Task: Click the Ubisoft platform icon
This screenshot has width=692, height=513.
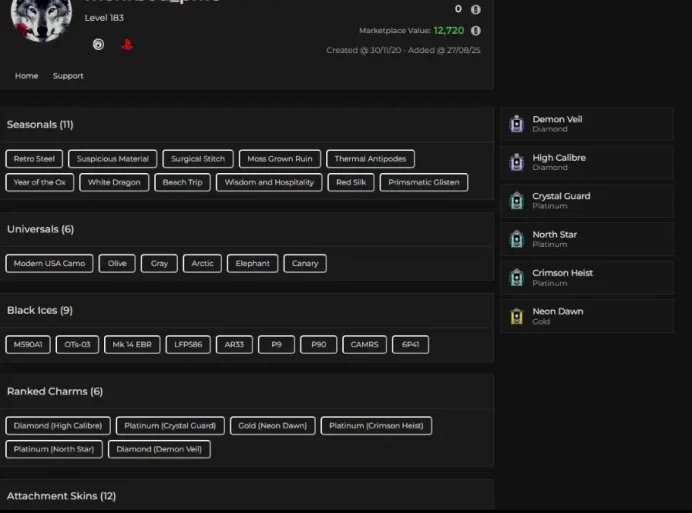Action: click(x=98, y=44)
